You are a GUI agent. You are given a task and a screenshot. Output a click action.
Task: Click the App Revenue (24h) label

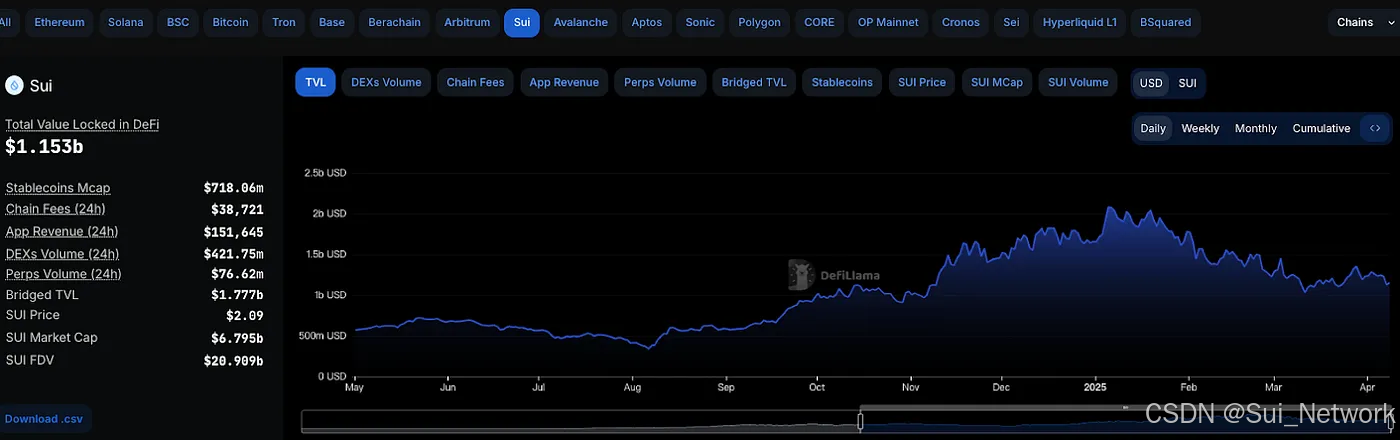click(x=62, y=232)
